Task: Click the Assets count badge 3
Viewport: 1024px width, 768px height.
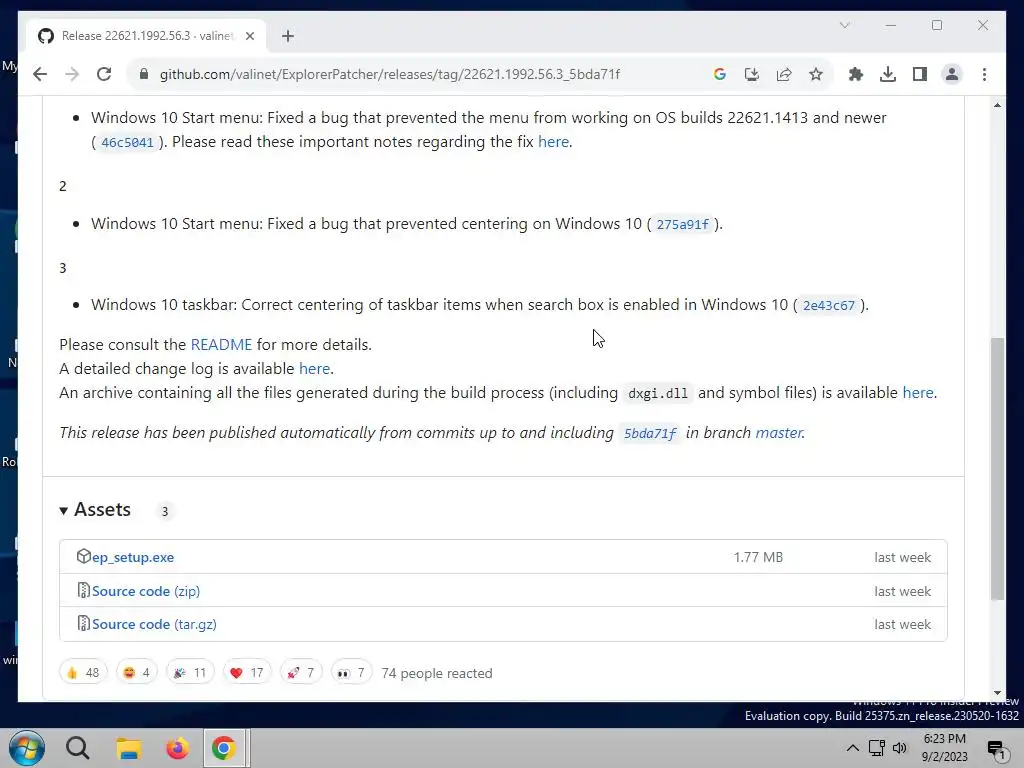Action: (165, 511)
